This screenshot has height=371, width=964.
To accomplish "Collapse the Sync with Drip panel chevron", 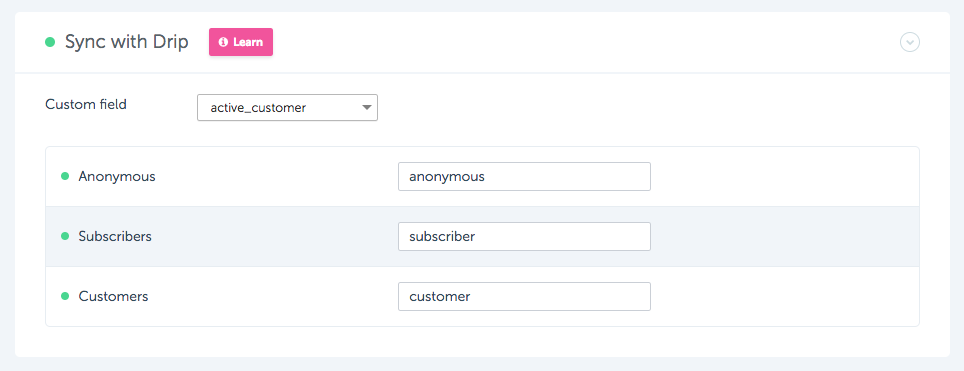I will click(910, 42).
